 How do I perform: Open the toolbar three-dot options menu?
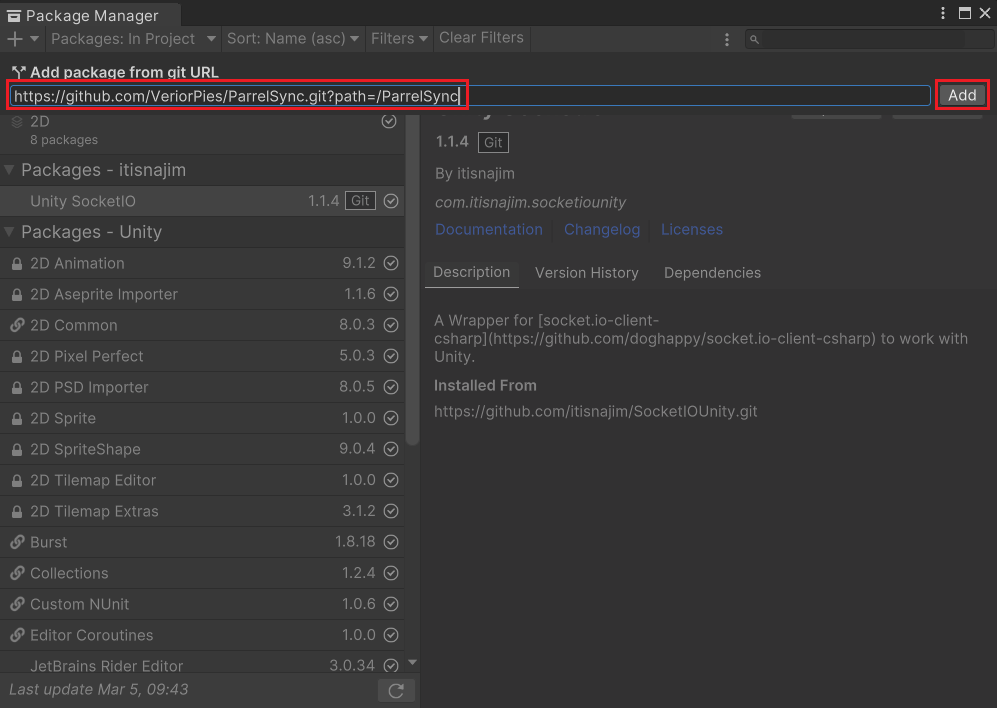tap(727, 39)
